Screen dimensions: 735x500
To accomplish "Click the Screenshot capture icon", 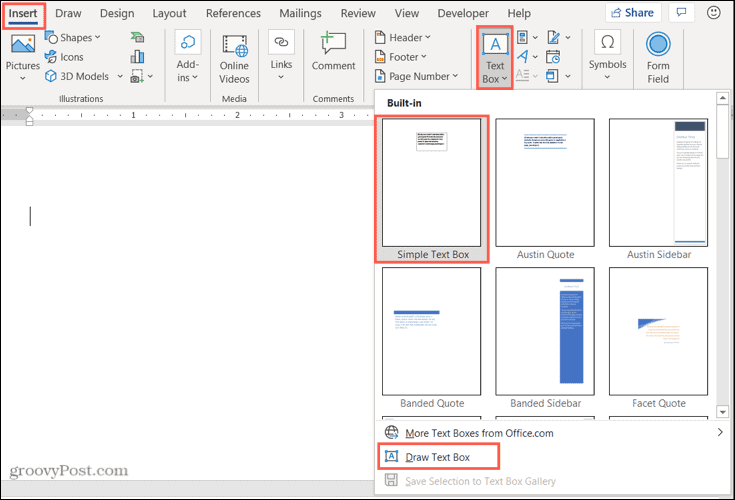I will tap(137, 76).
